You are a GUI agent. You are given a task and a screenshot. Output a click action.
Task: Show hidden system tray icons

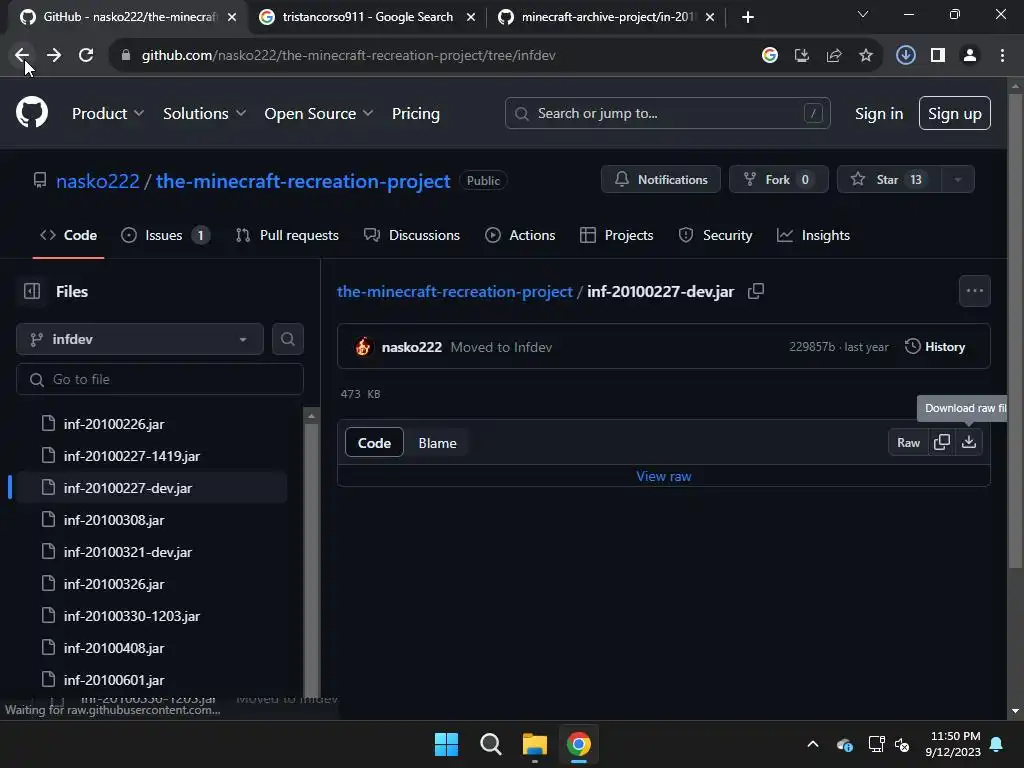click(812, 744)
